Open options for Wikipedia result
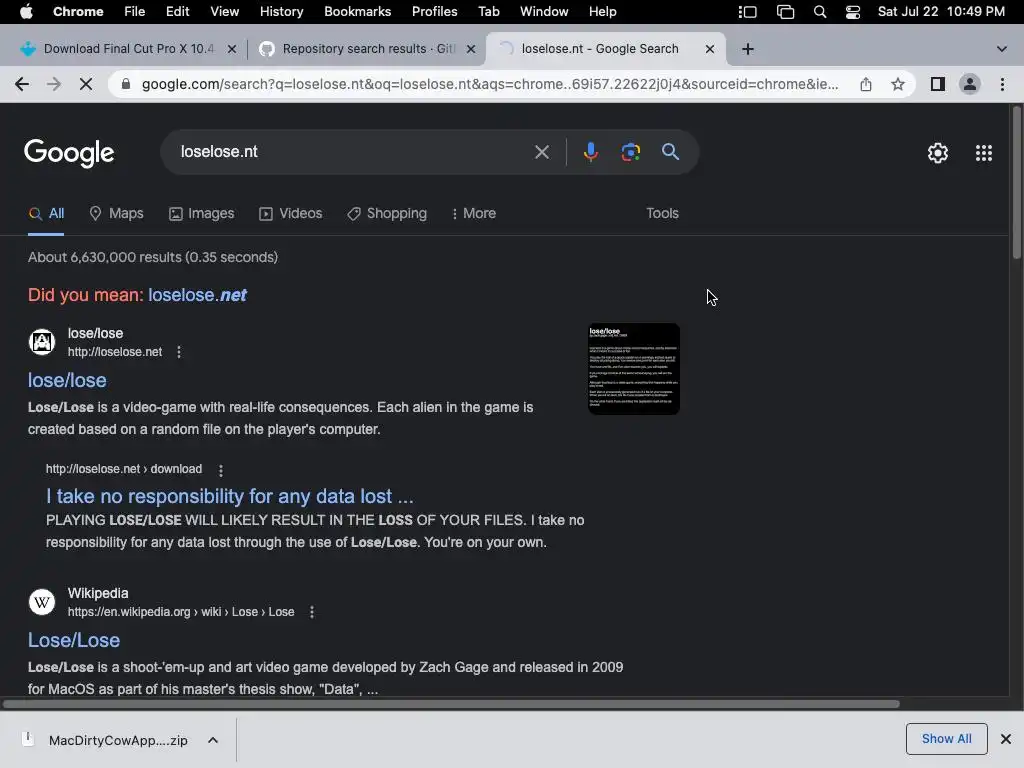Viewport: 1024px width, 768px height. pyautogui.click(x=312, y=612)
